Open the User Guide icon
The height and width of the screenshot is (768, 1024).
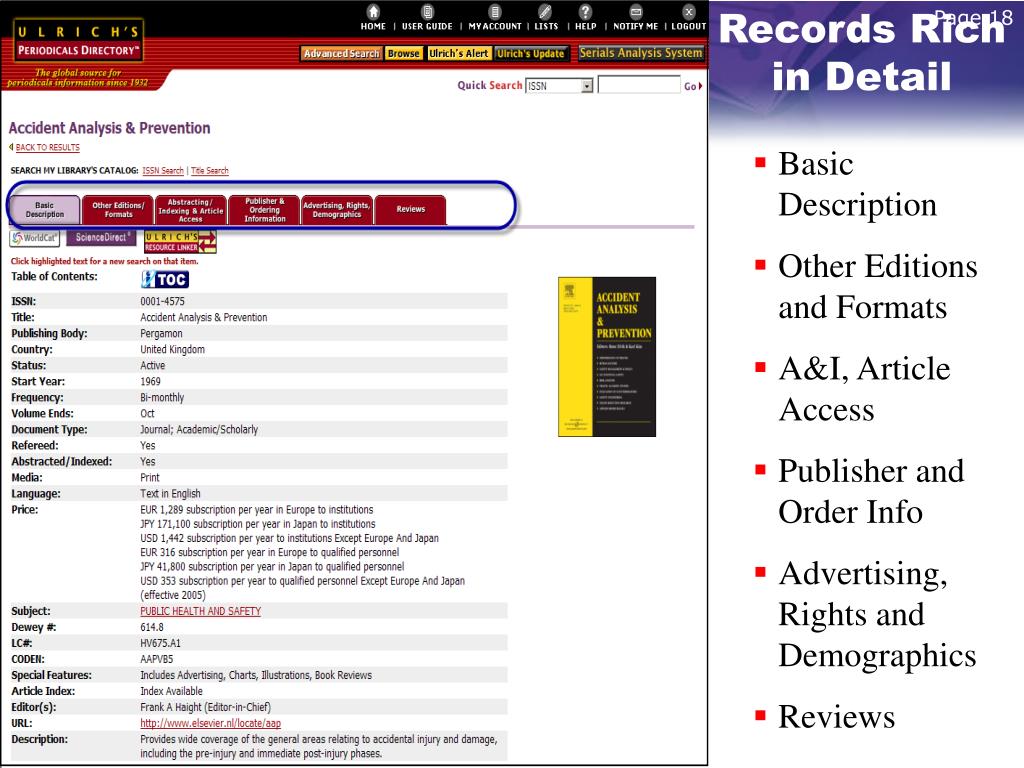tap(427, 12)
